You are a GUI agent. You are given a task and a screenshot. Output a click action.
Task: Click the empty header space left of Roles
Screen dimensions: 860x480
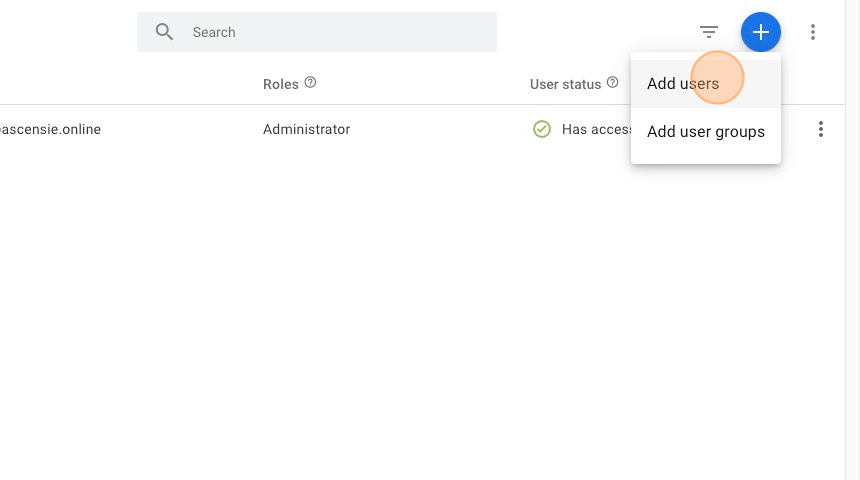tap(130, 84)
